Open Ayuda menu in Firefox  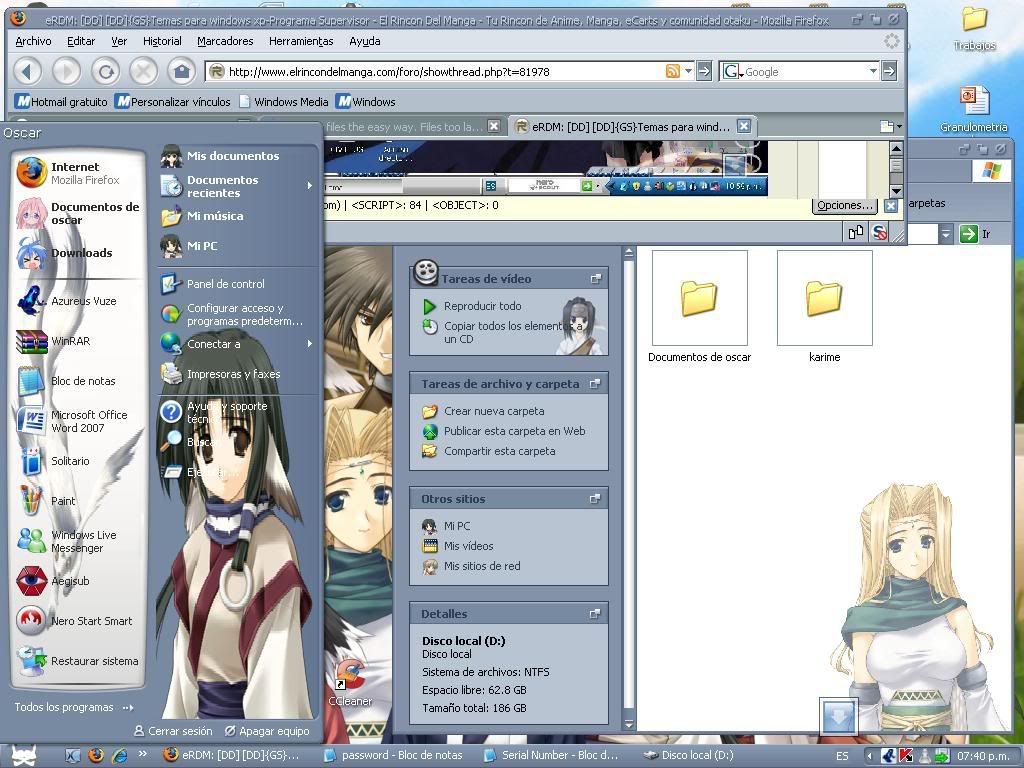click(x=364, y=41)
